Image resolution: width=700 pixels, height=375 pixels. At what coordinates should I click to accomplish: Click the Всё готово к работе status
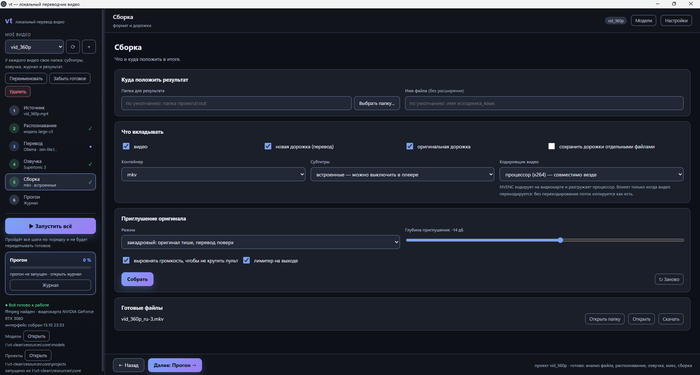pos(27,305)
